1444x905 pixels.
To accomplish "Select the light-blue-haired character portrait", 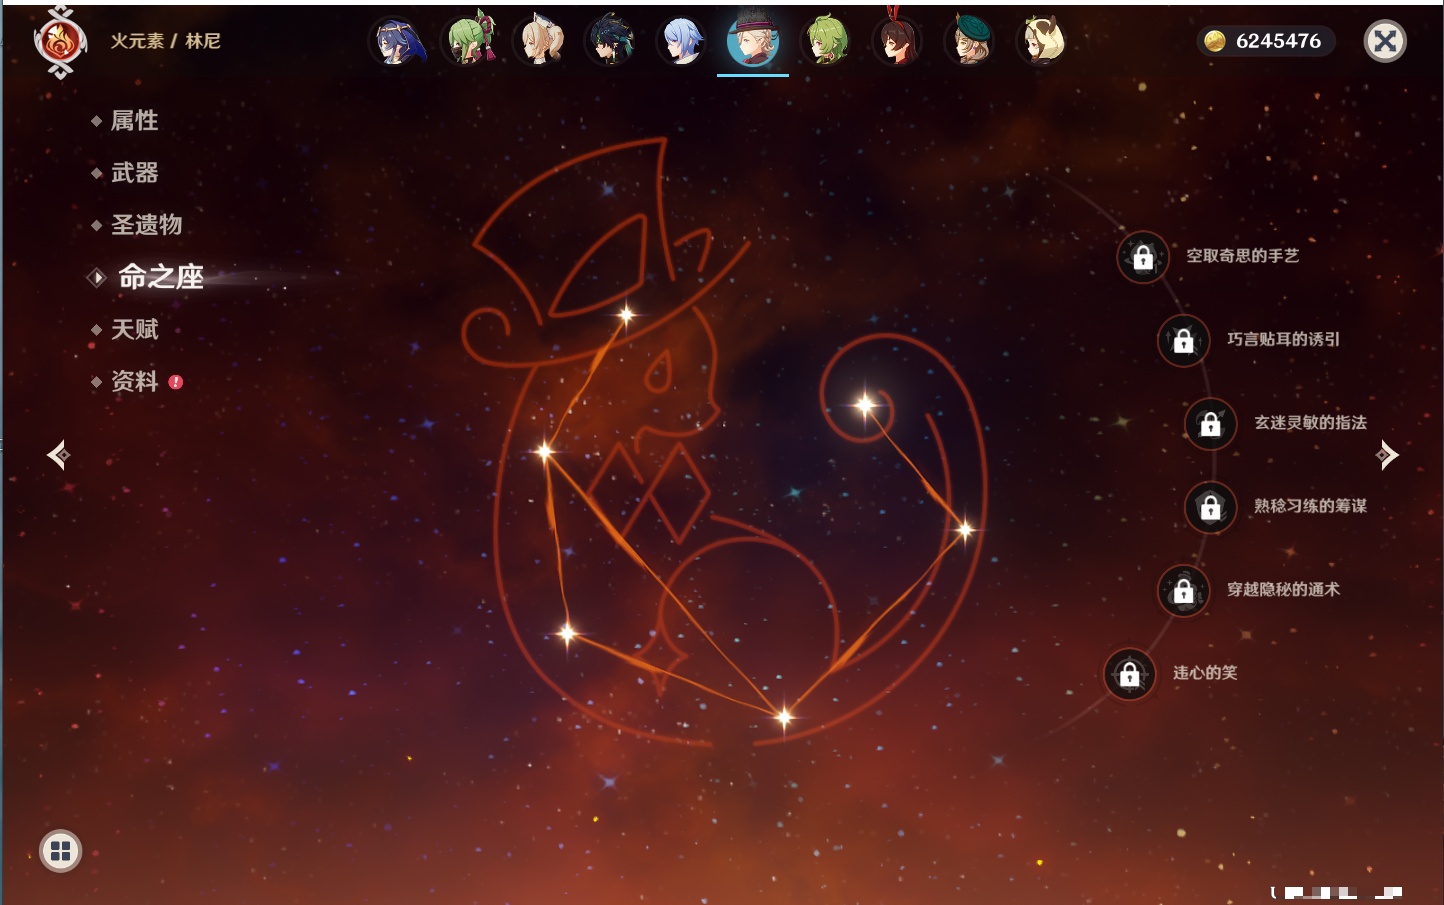I will pyautogui.click(x=681, y=42).
